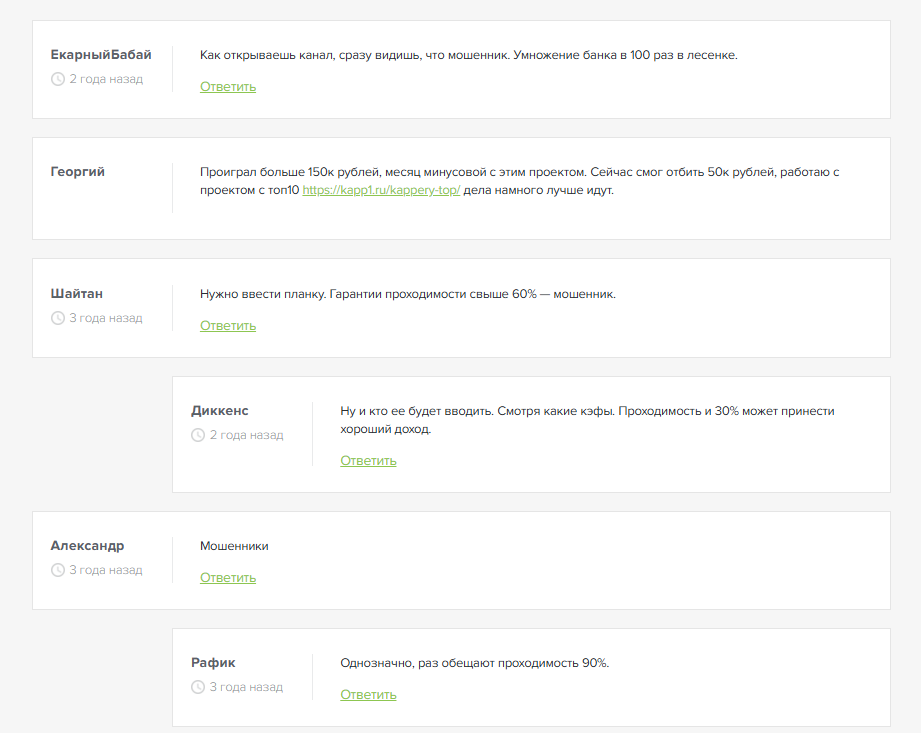Reply to ЕкарныйБабай's comment via Ответить
The width and height of the screenshot is (921, 733).
coord(228,87)
